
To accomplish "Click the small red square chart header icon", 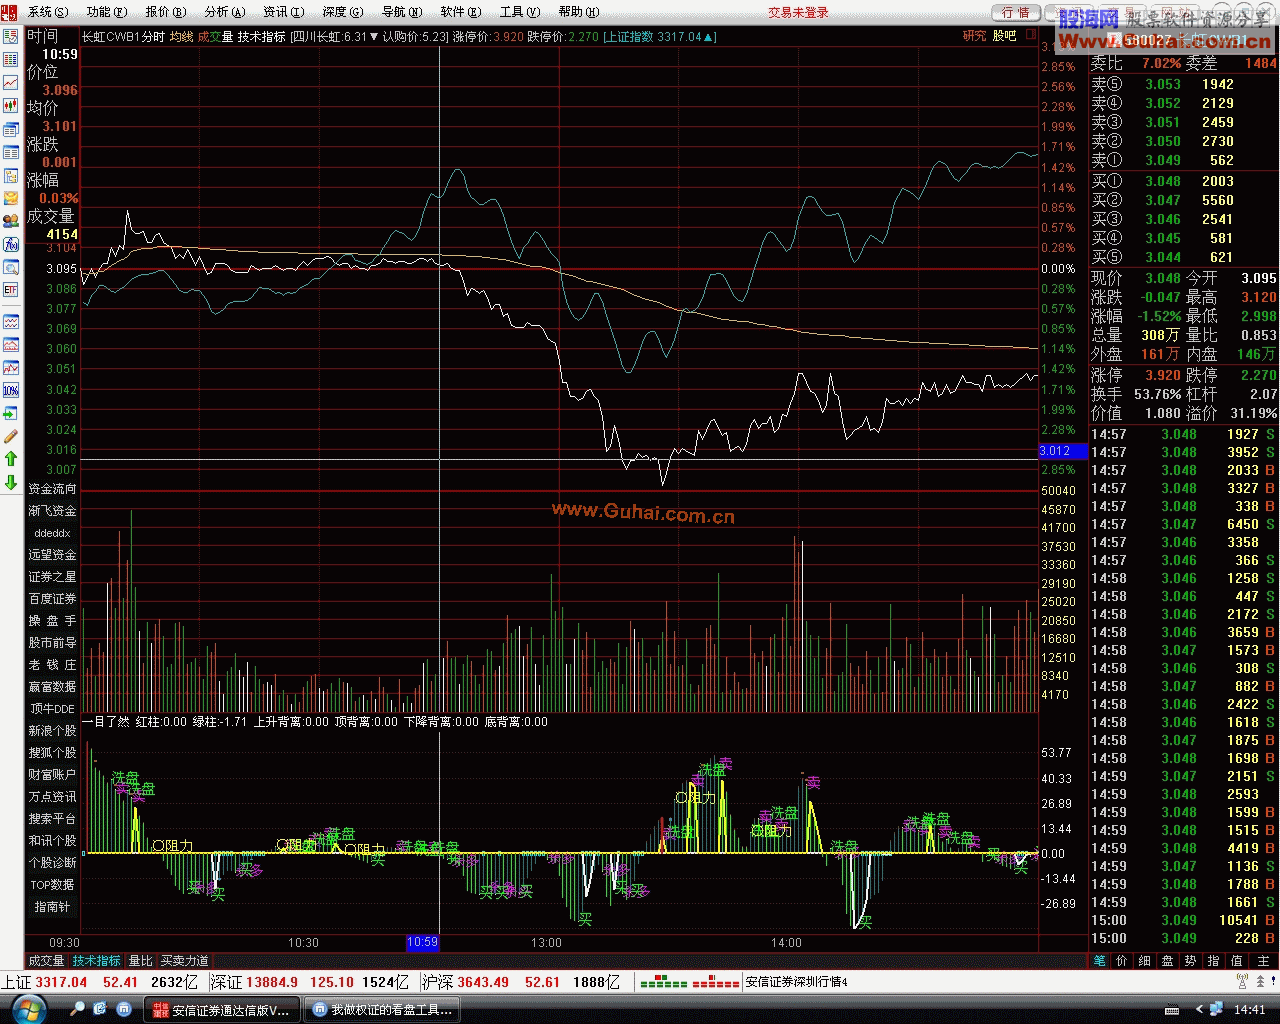I will 1031,35.
